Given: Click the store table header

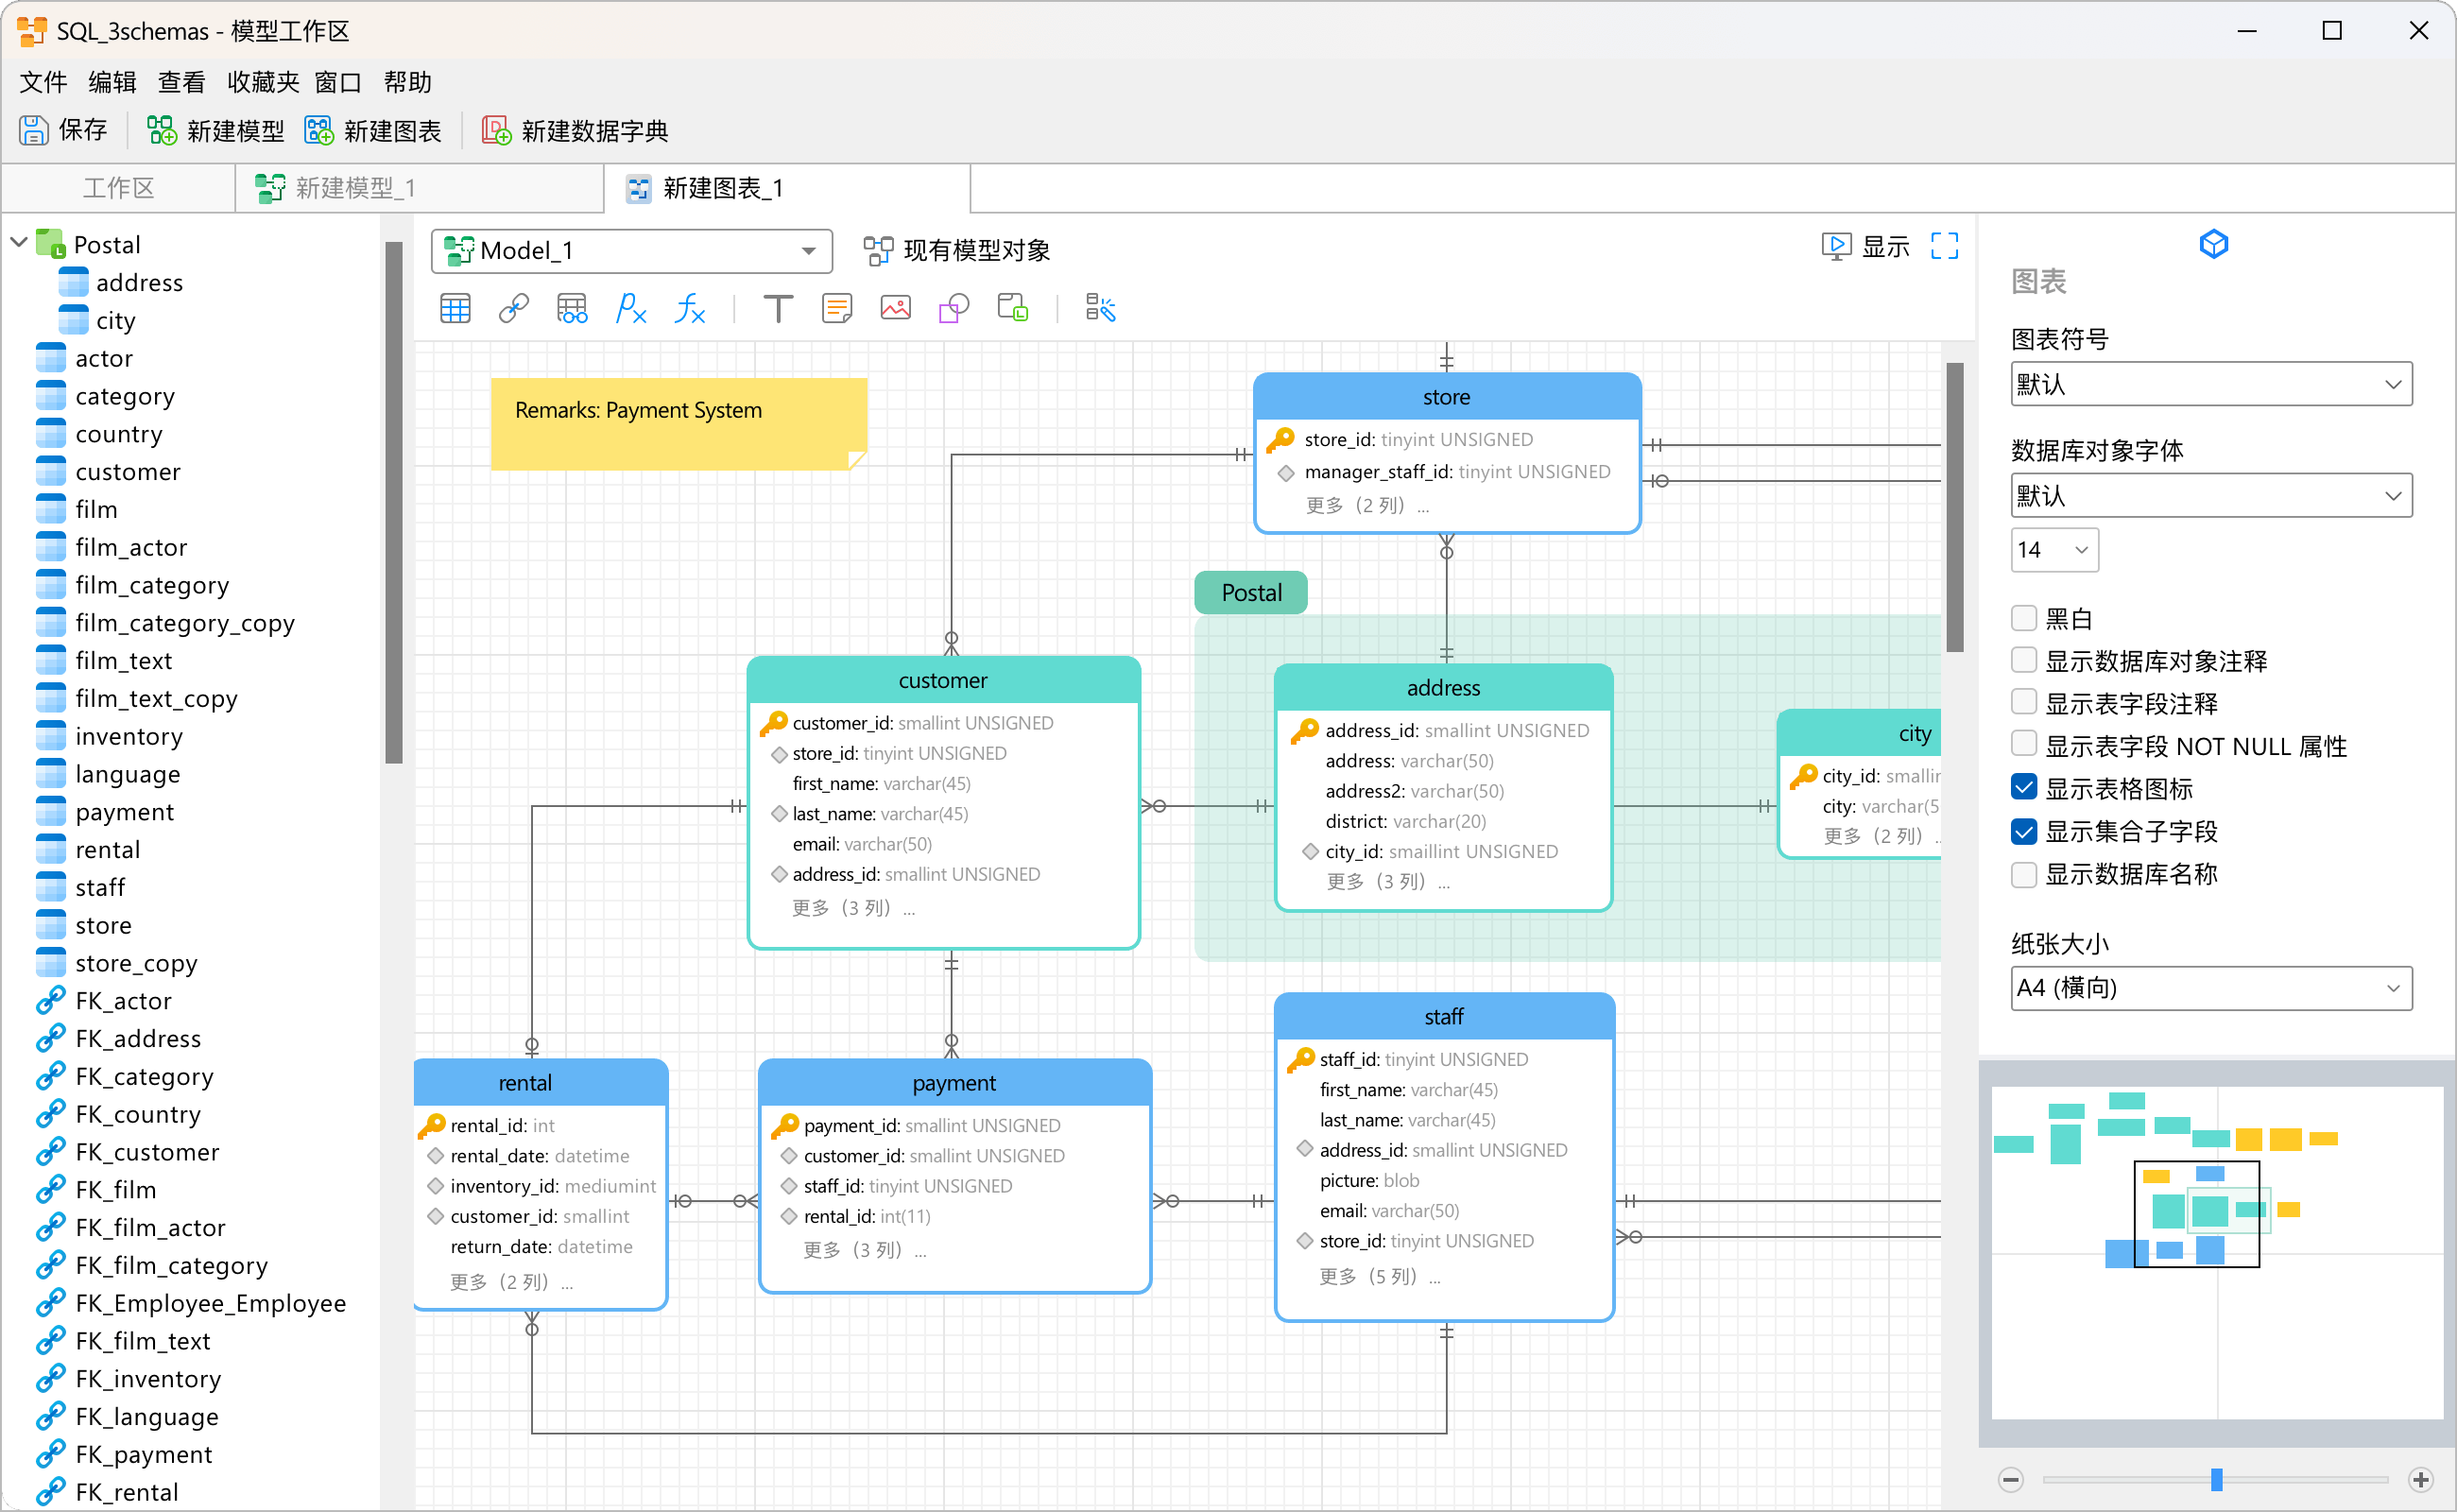Looking at the screenshot, I should (1446, 397).
